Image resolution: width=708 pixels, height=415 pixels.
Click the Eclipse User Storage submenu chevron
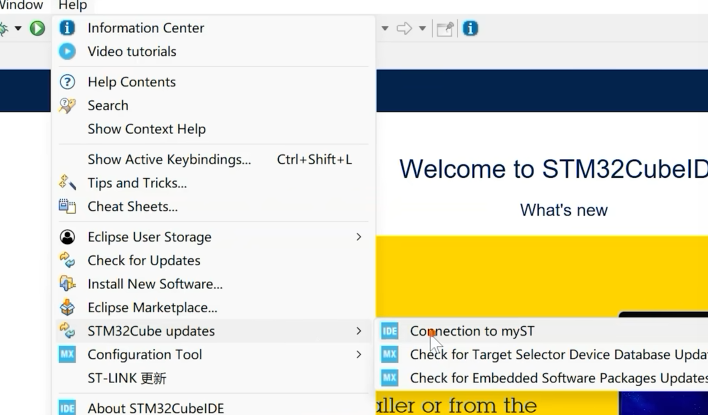click(359, 237)
